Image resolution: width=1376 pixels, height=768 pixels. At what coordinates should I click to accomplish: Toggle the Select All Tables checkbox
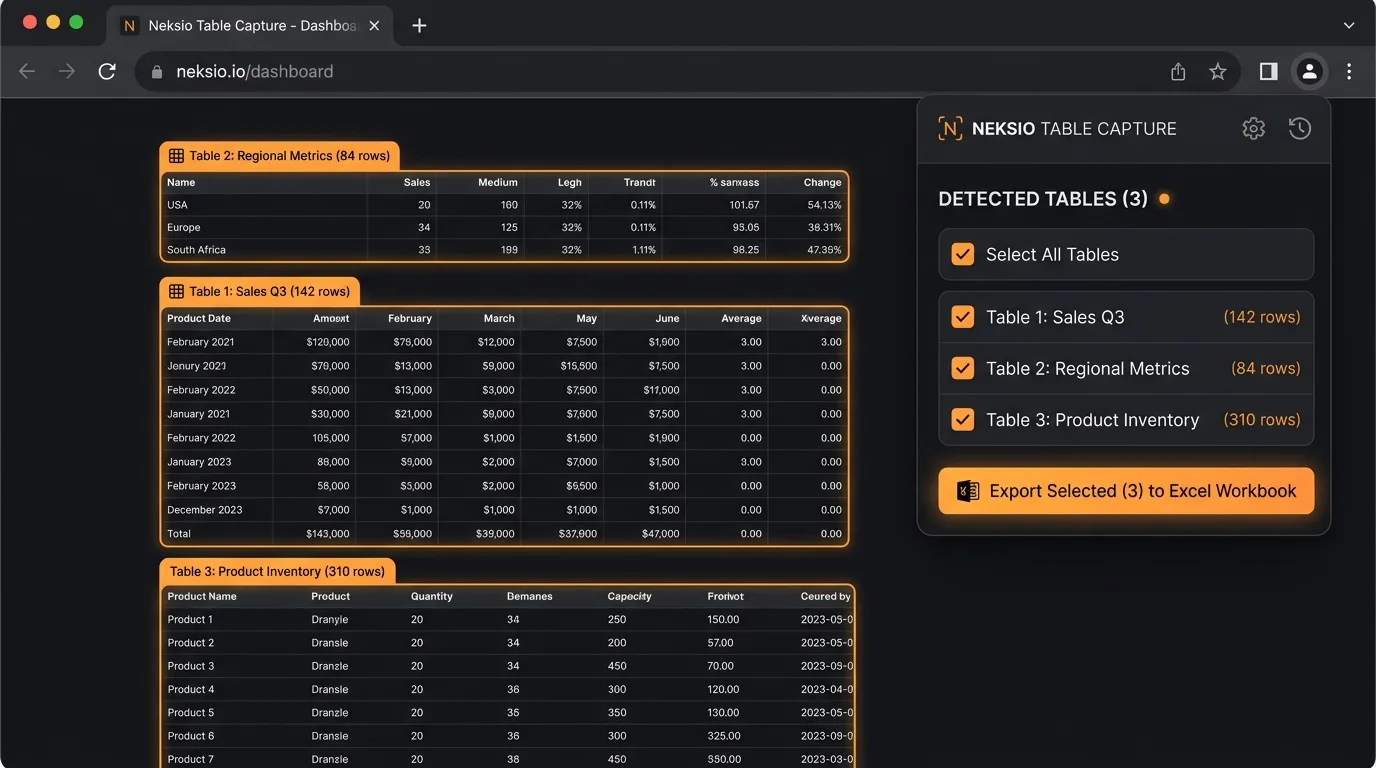[962, 254]
